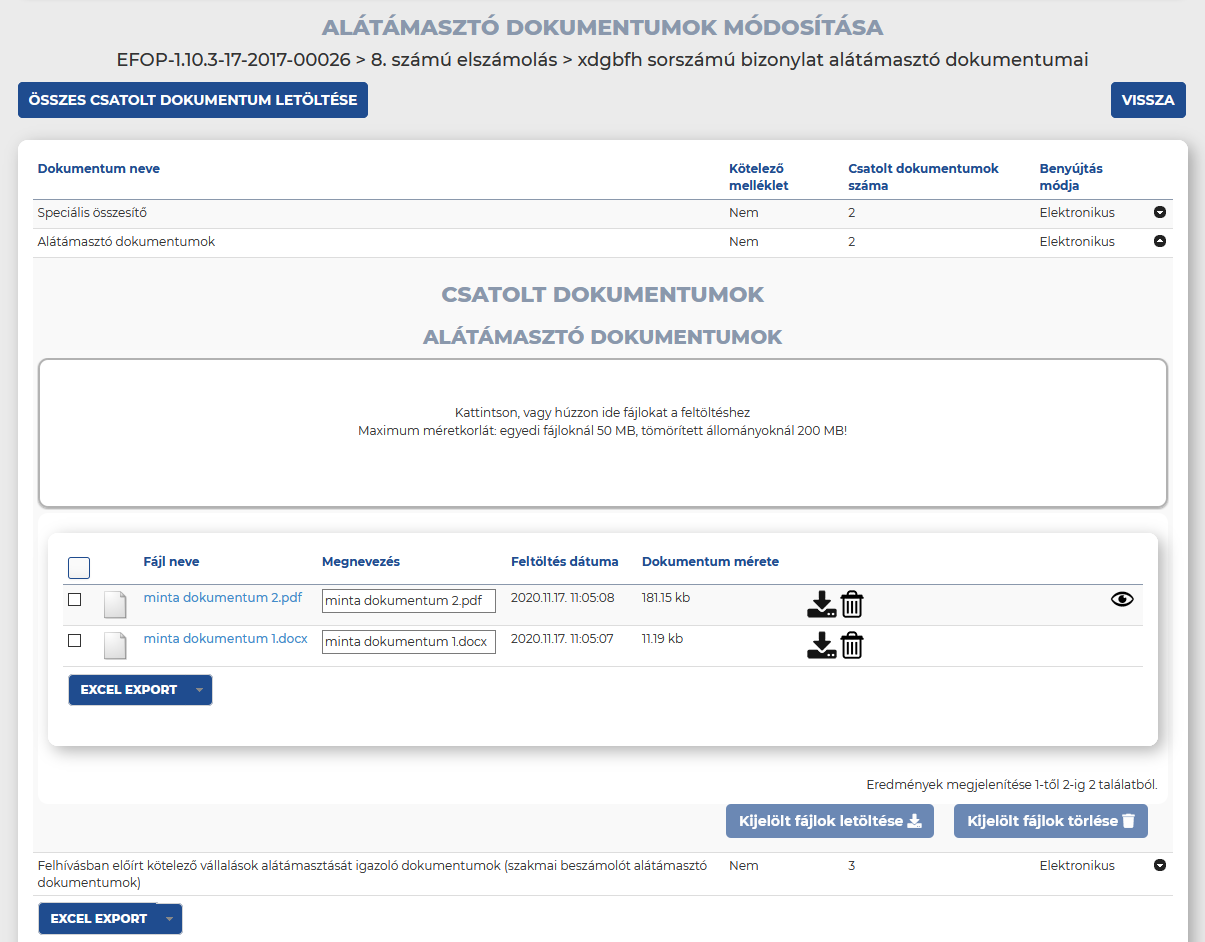1205x942 pixels.
Task: Click the file size 181.15 kb
Action: click(666, 598)
